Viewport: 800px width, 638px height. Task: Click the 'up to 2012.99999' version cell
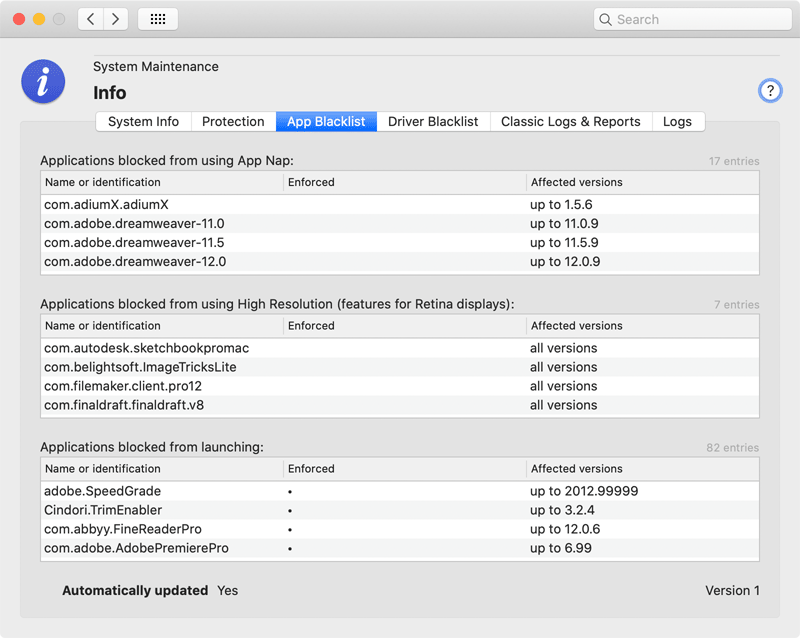[x=584, y=491]
